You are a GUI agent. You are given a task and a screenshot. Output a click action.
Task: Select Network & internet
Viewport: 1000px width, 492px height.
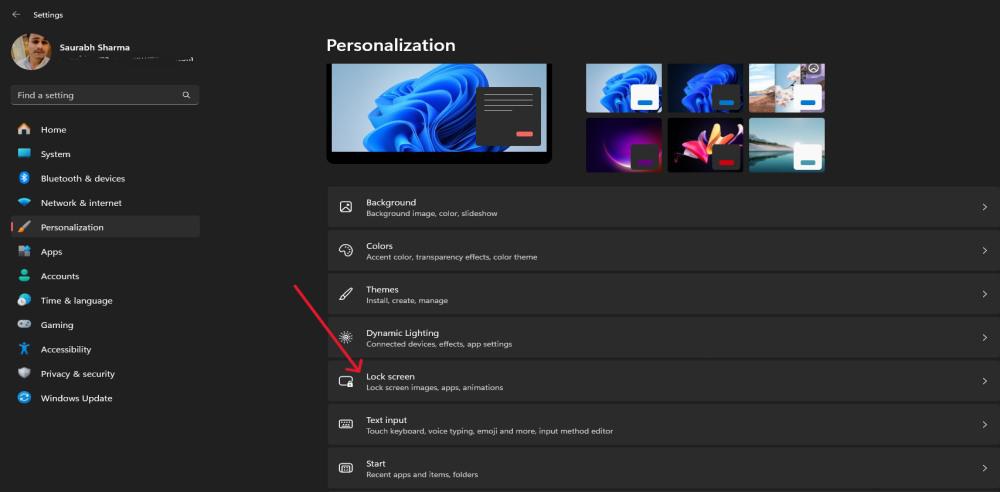[105, 202]
